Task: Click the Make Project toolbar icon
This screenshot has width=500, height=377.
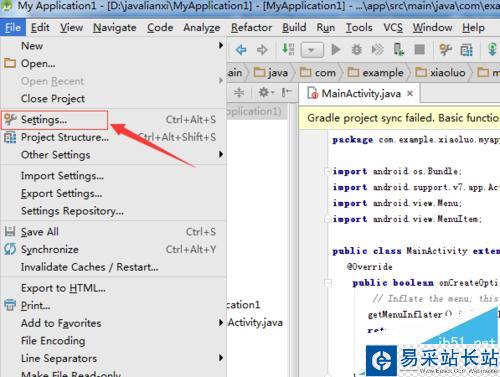Action: tap(288, 49)
